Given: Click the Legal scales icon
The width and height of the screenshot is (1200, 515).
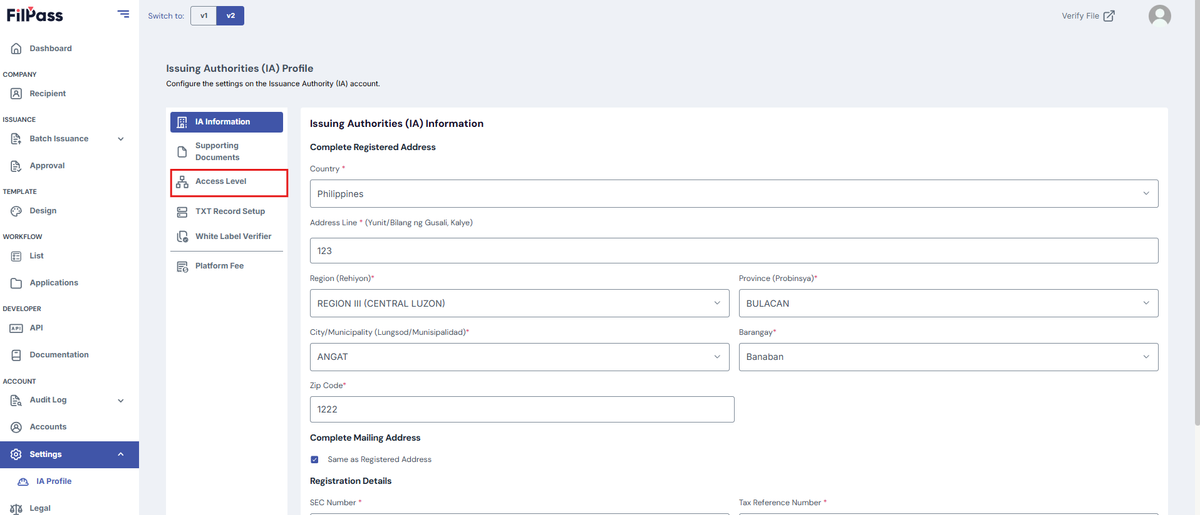Looking at the screenshot, I should pos(16,508).
